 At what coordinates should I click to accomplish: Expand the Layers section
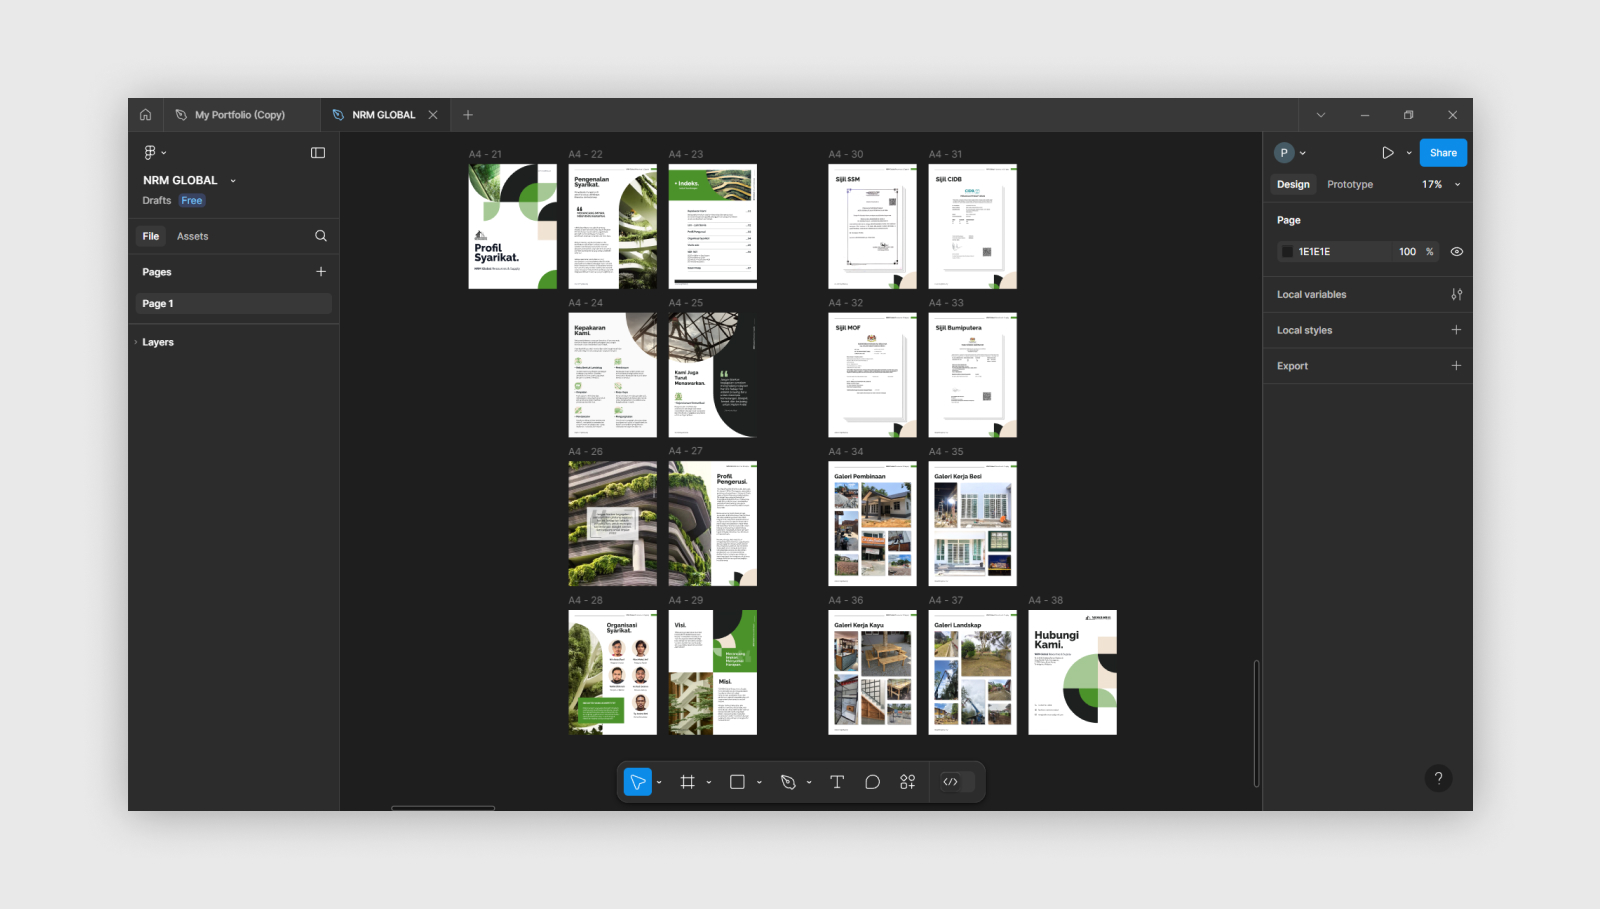point(157,342)
